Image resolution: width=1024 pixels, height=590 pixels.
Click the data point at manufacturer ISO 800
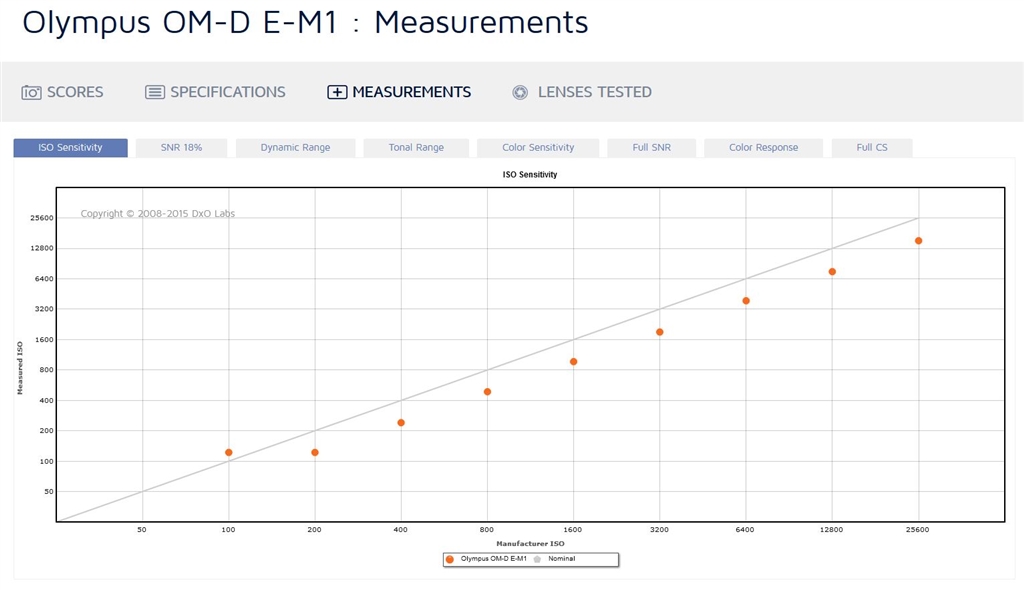coord(487,392)
